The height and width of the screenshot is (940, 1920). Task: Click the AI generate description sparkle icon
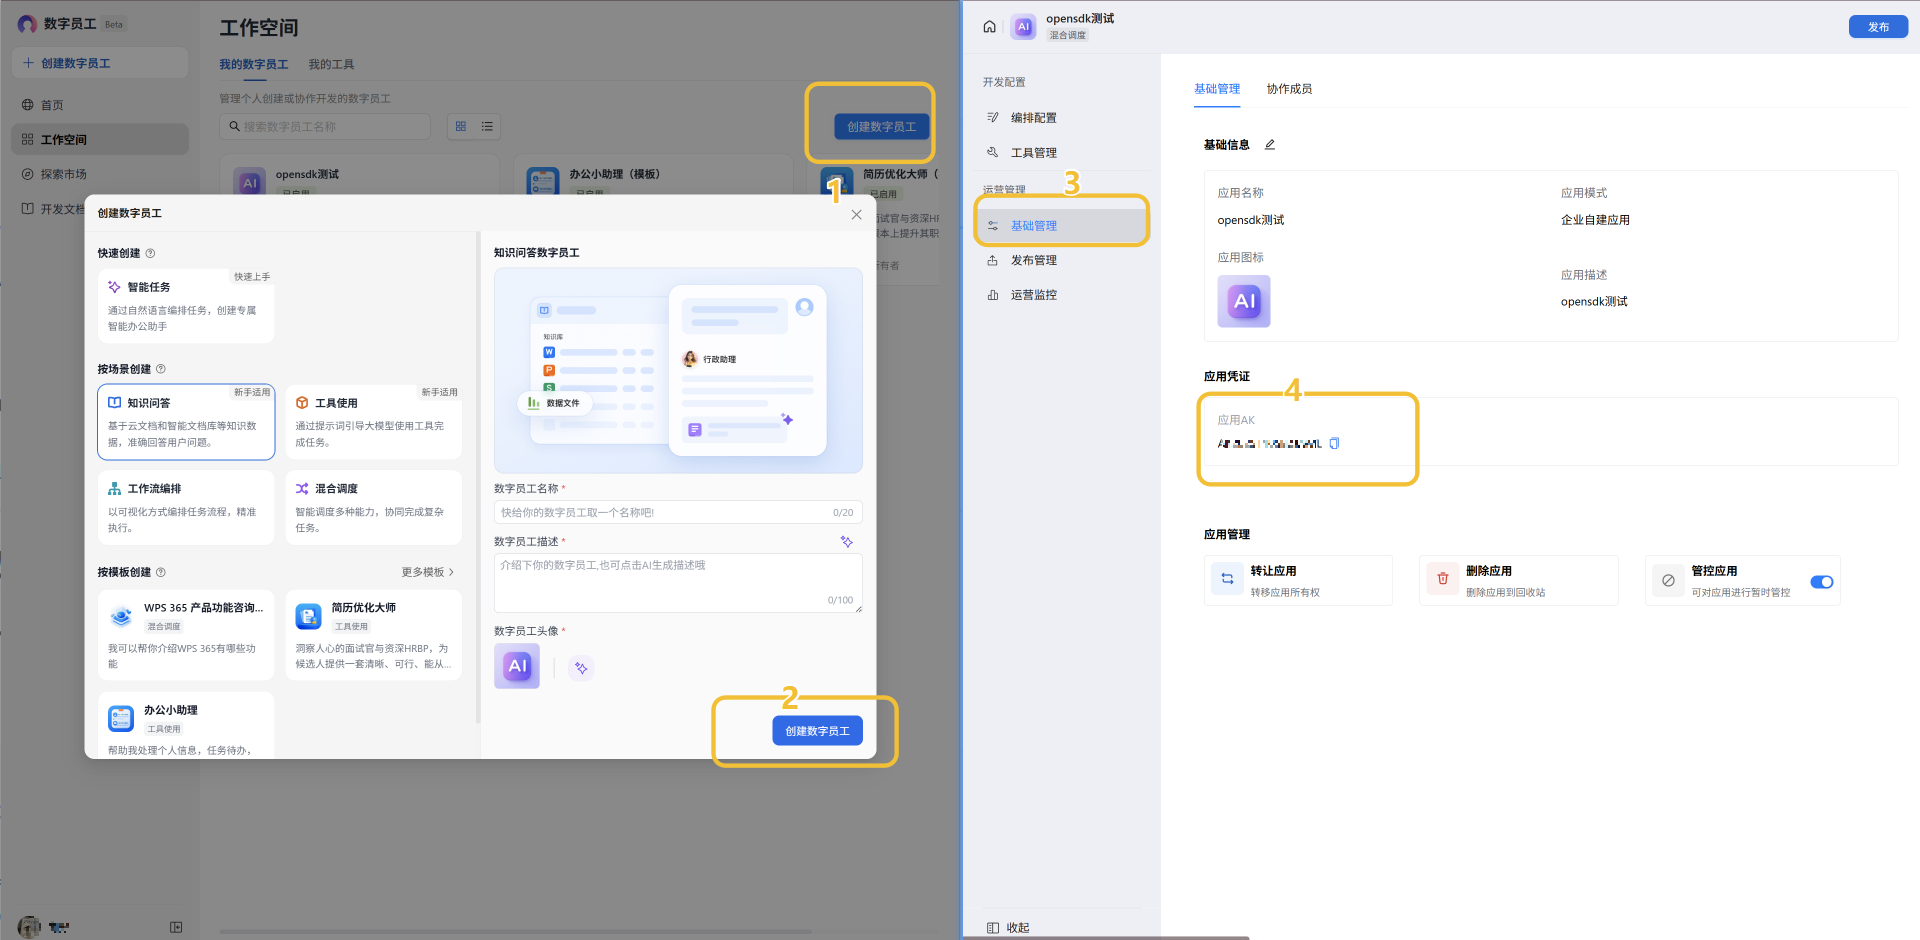[x=847, y=542]
